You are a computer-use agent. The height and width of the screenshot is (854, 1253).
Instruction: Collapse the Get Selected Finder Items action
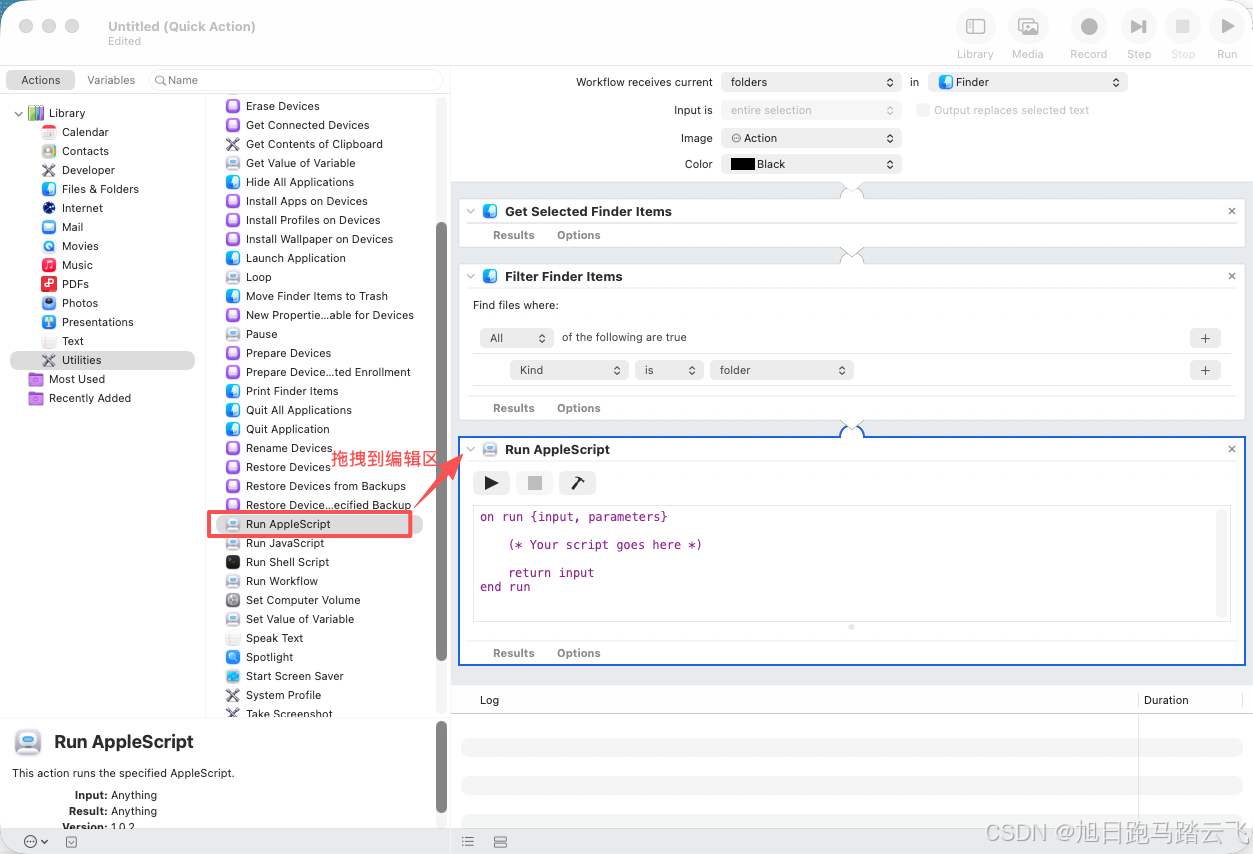point(471,211)
